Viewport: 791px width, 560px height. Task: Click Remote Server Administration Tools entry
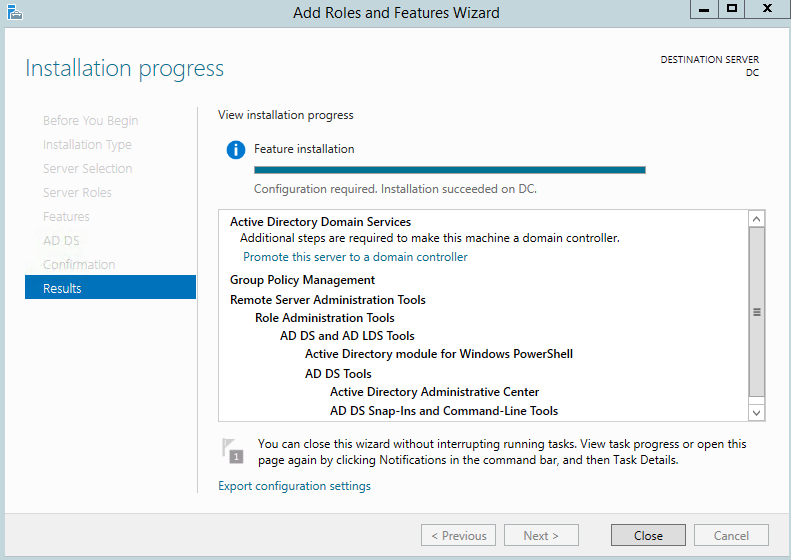point(328,300)
